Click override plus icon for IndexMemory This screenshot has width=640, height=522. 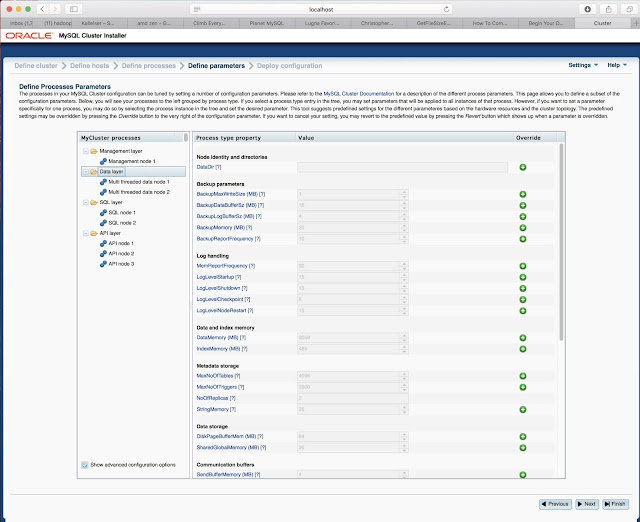[x=522, y=349]
